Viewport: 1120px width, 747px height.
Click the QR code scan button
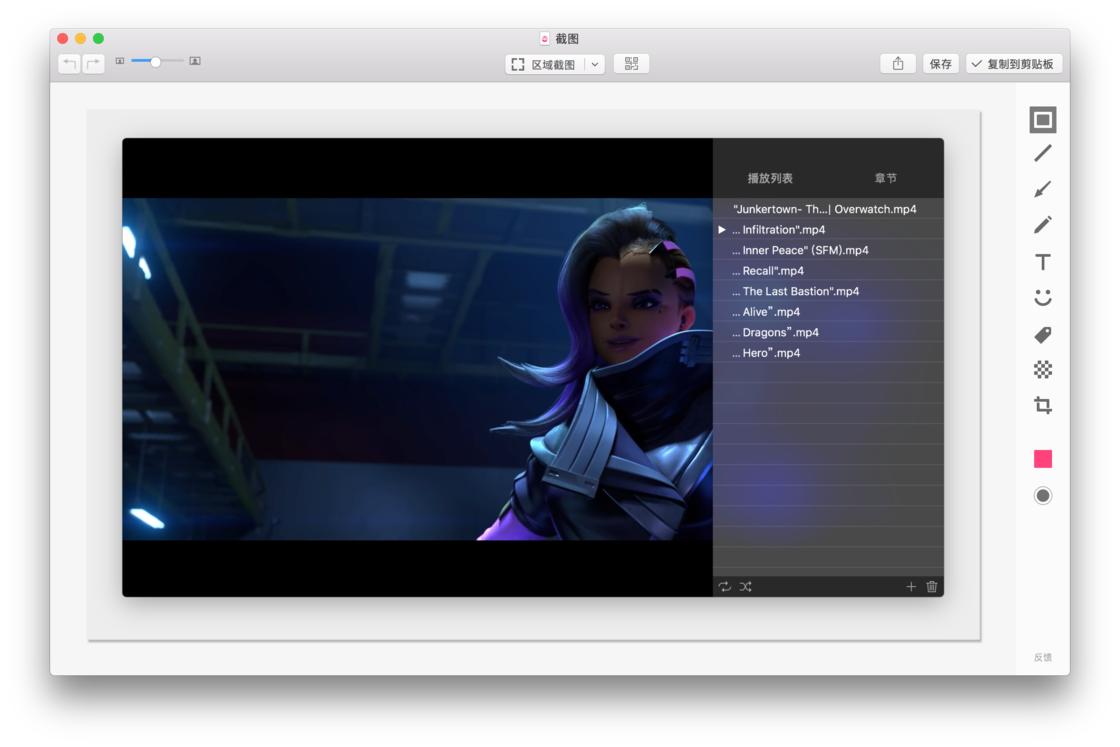click(631, 64)
